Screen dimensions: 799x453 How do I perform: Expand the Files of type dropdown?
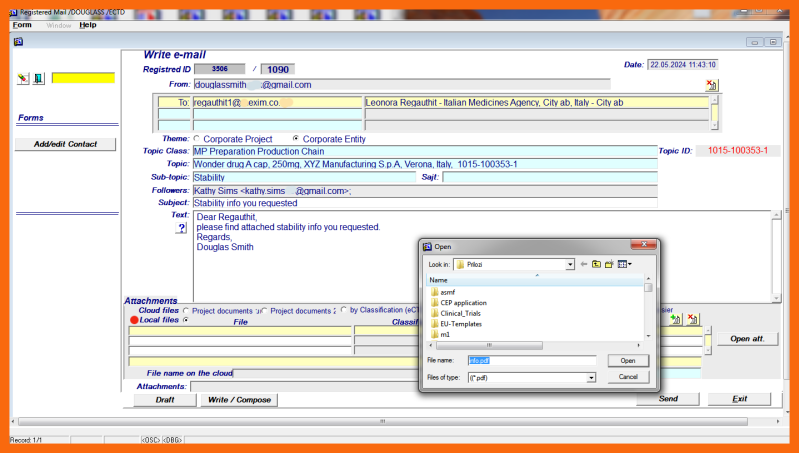click(x=591, y=377)
